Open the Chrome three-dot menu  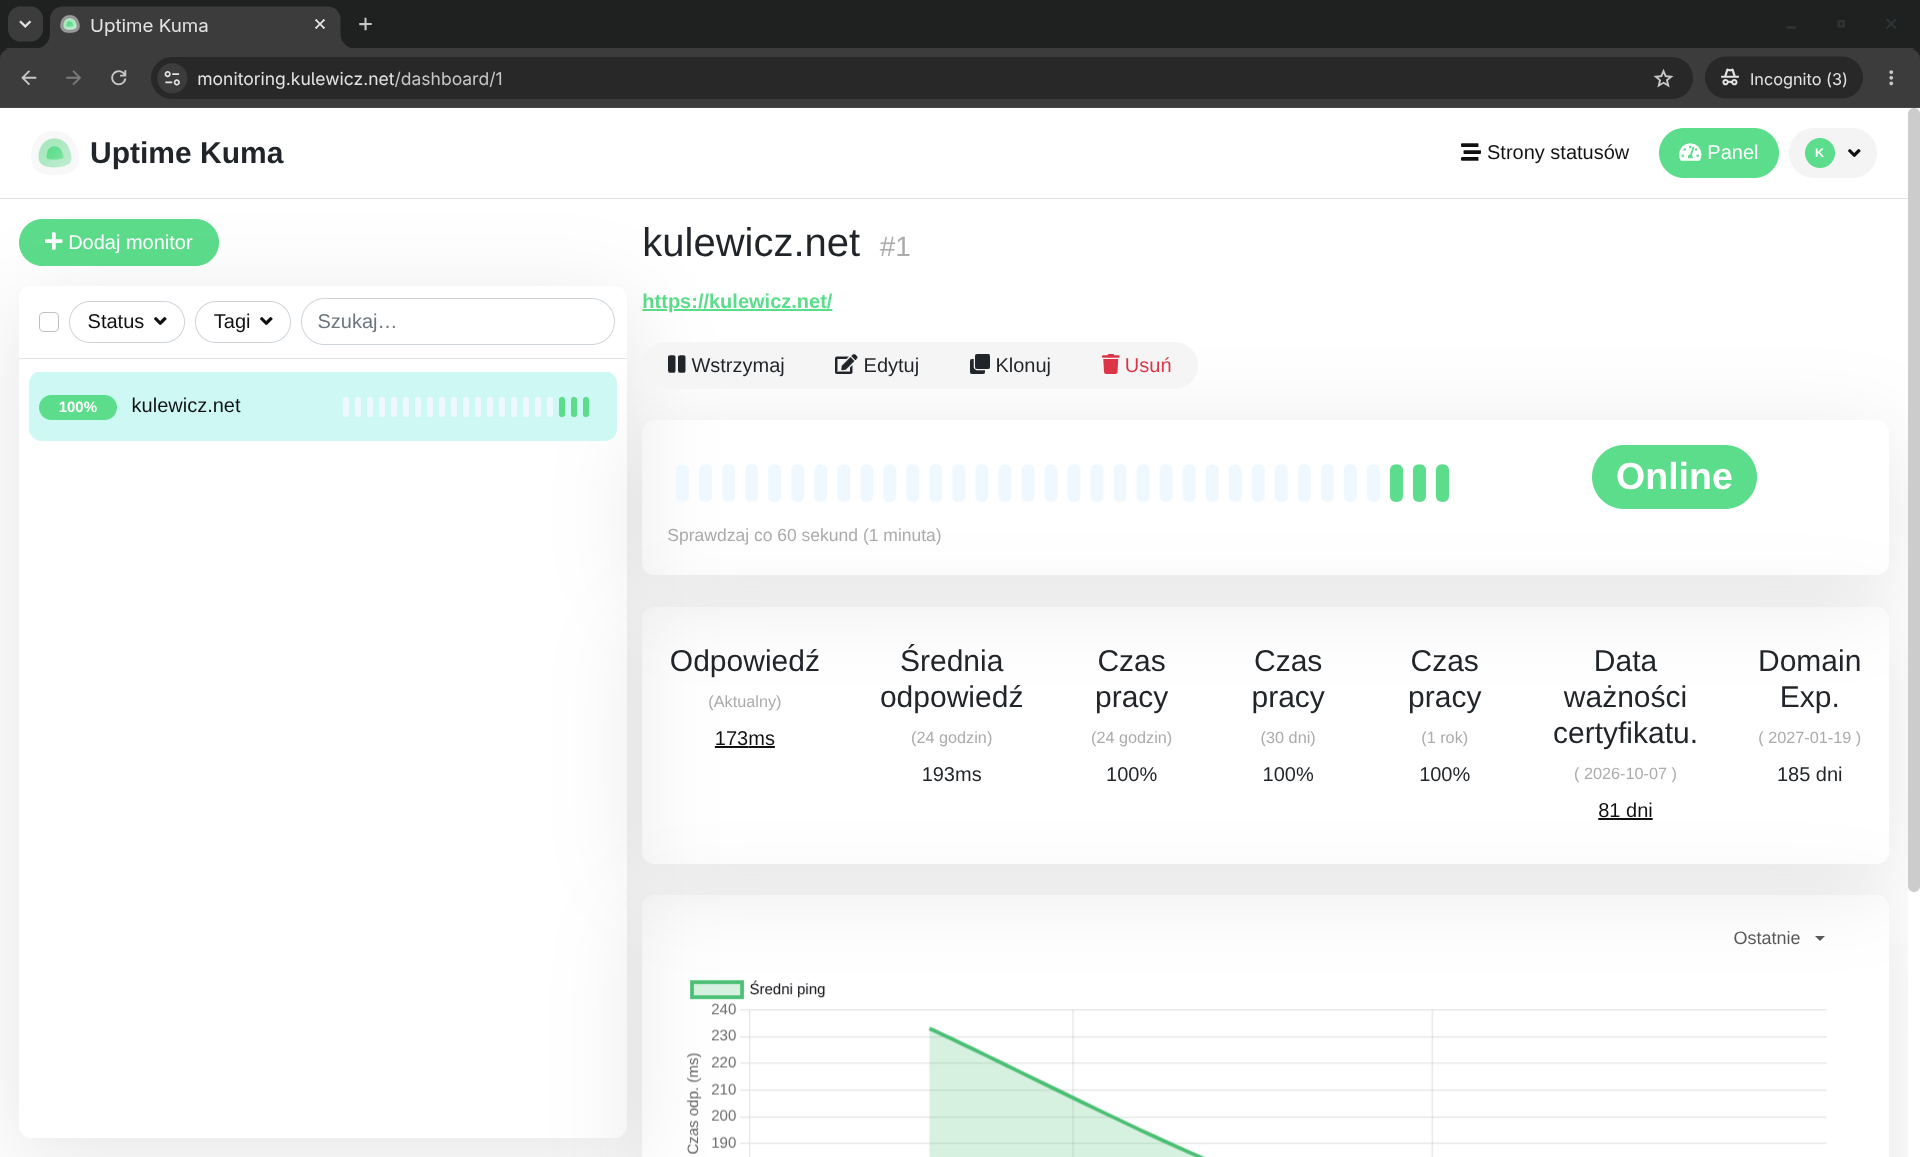1891,78
